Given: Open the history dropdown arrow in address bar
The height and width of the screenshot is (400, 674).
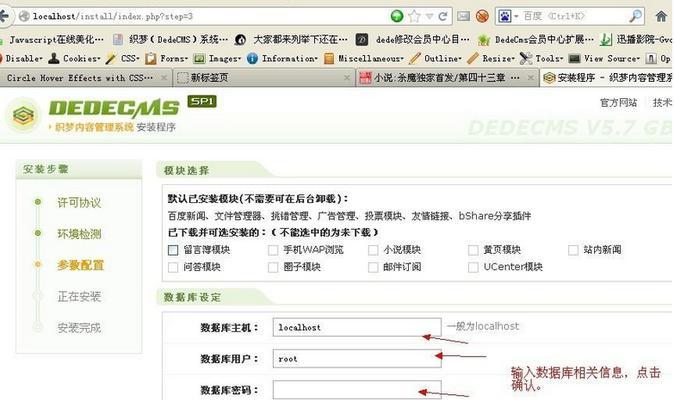Looking at the screenshot, I should (429, 16).
